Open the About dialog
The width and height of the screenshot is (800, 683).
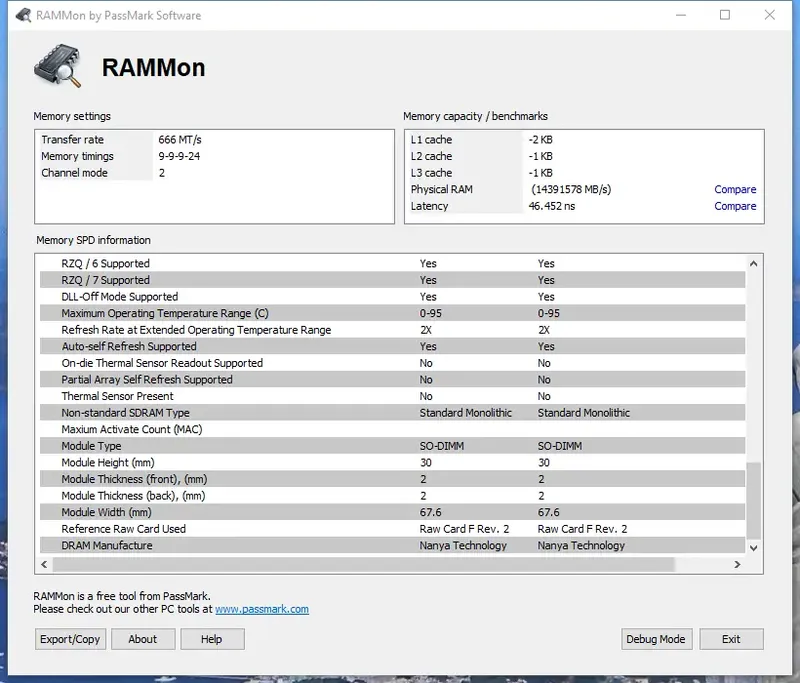tap(143, 639)
